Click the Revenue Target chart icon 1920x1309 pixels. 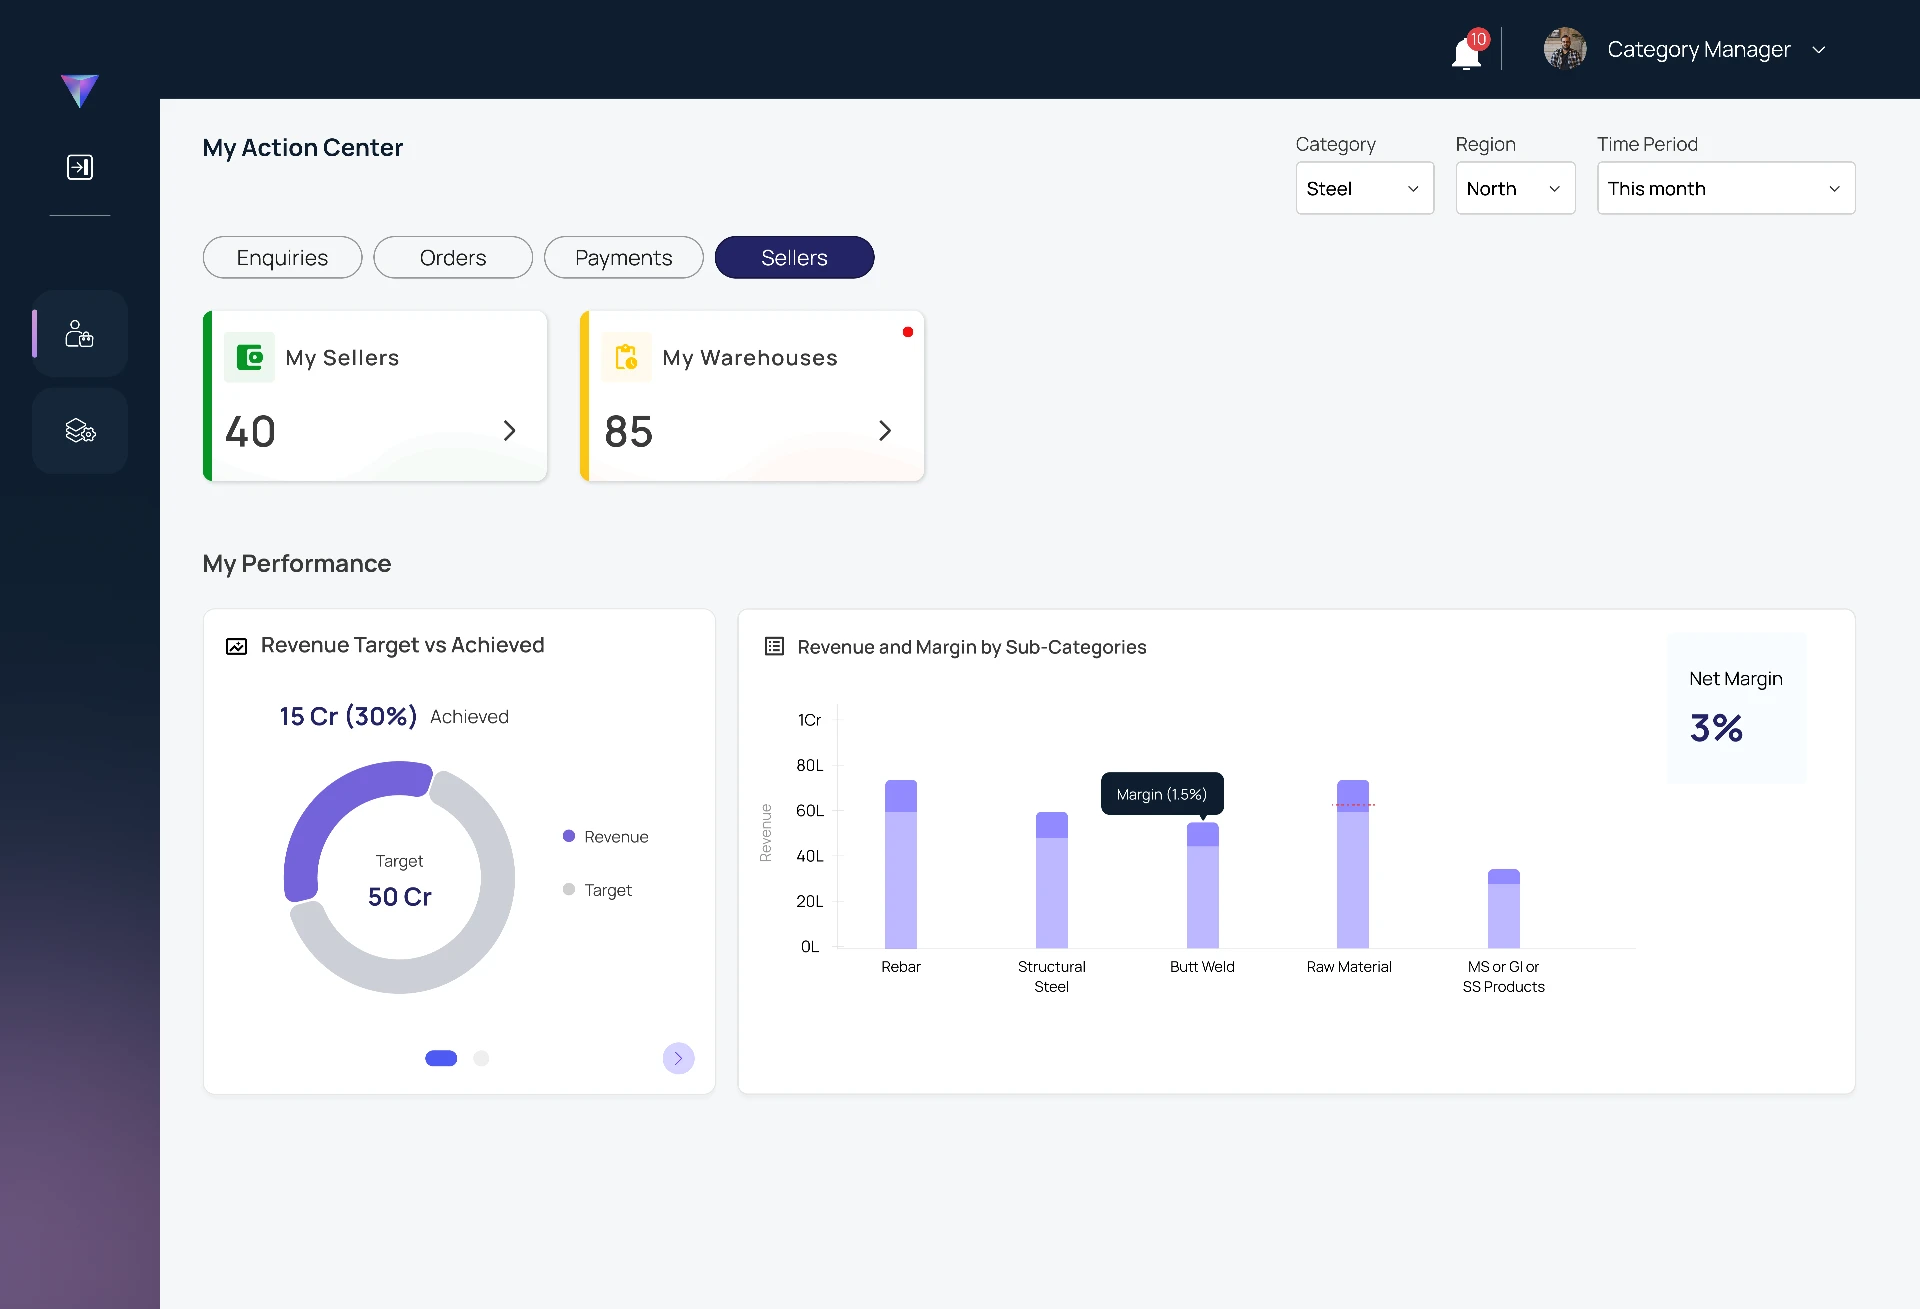point(236,646)
